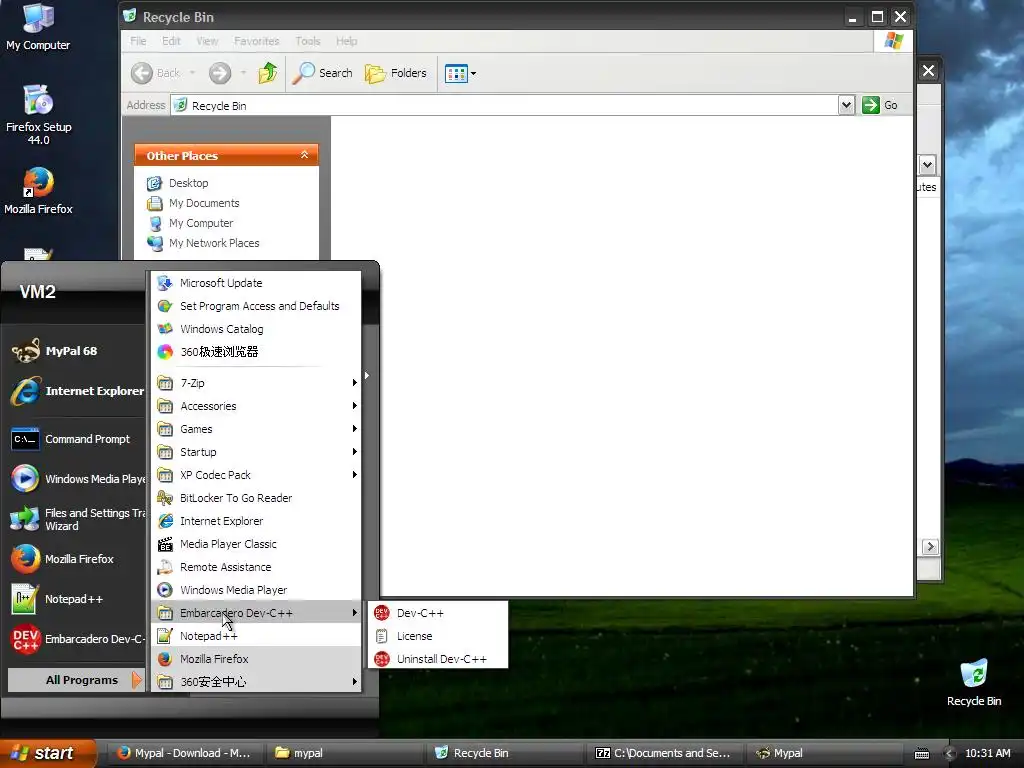Open the Views dropdown button
The height and width of the screenshot is (768, 1024).
pyautogui.click(x=460, y=73)
